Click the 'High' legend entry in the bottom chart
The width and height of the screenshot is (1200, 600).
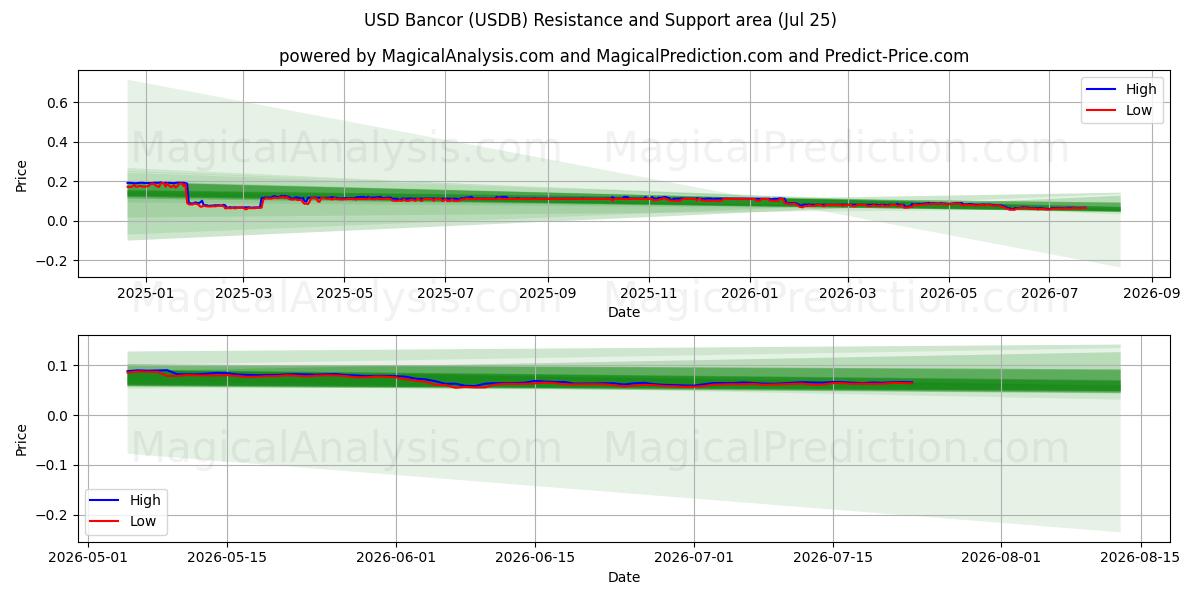click(x=145, y=500)
